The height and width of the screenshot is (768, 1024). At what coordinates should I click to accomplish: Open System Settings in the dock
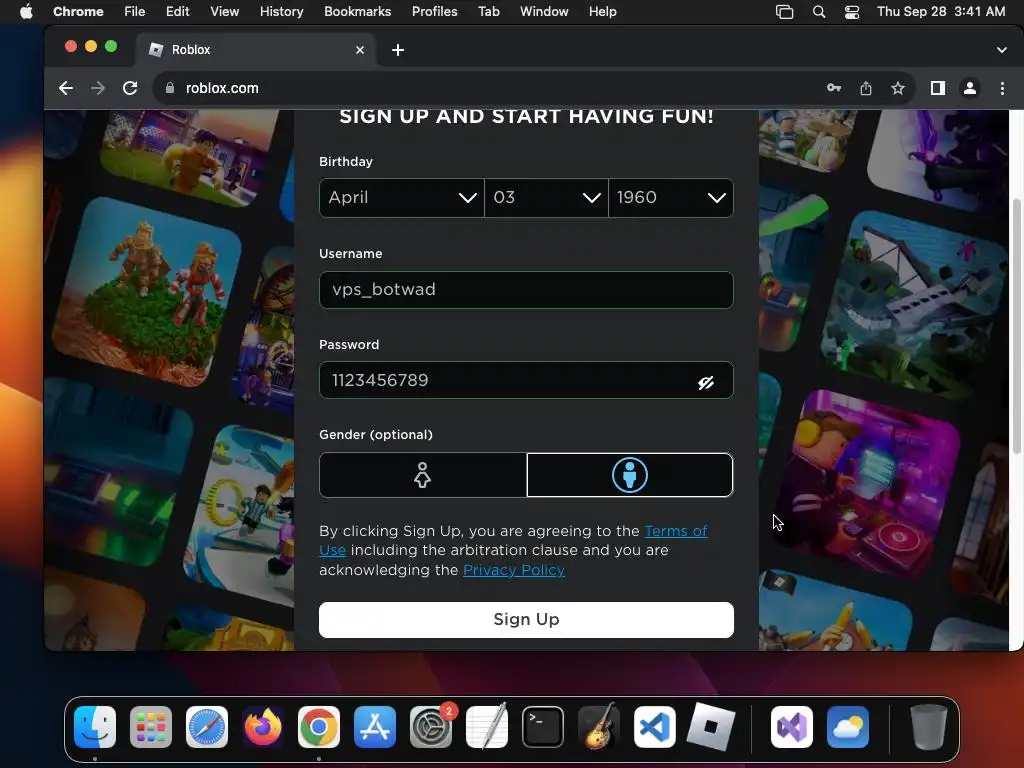(x=431, y=727)
